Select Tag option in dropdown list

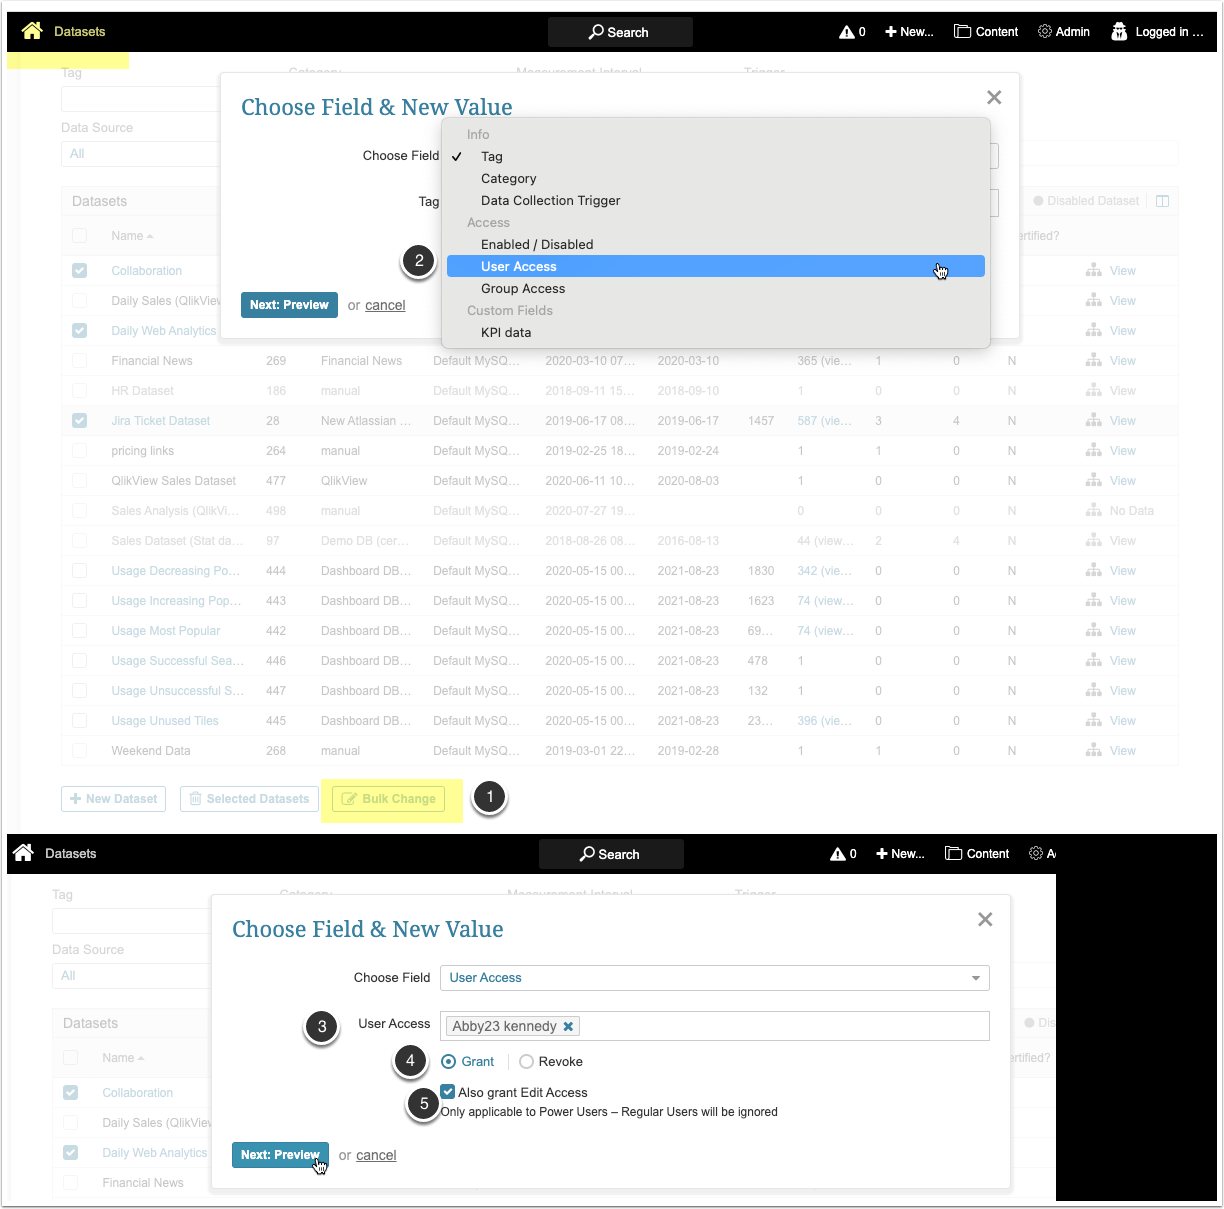coord(716,156)
